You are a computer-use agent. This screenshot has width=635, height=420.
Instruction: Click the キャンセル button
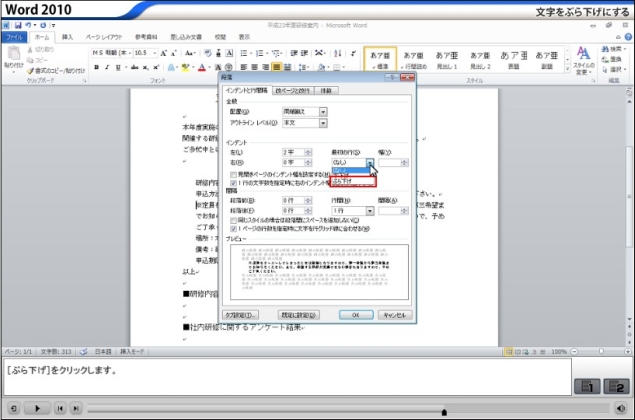pos(395,315)
